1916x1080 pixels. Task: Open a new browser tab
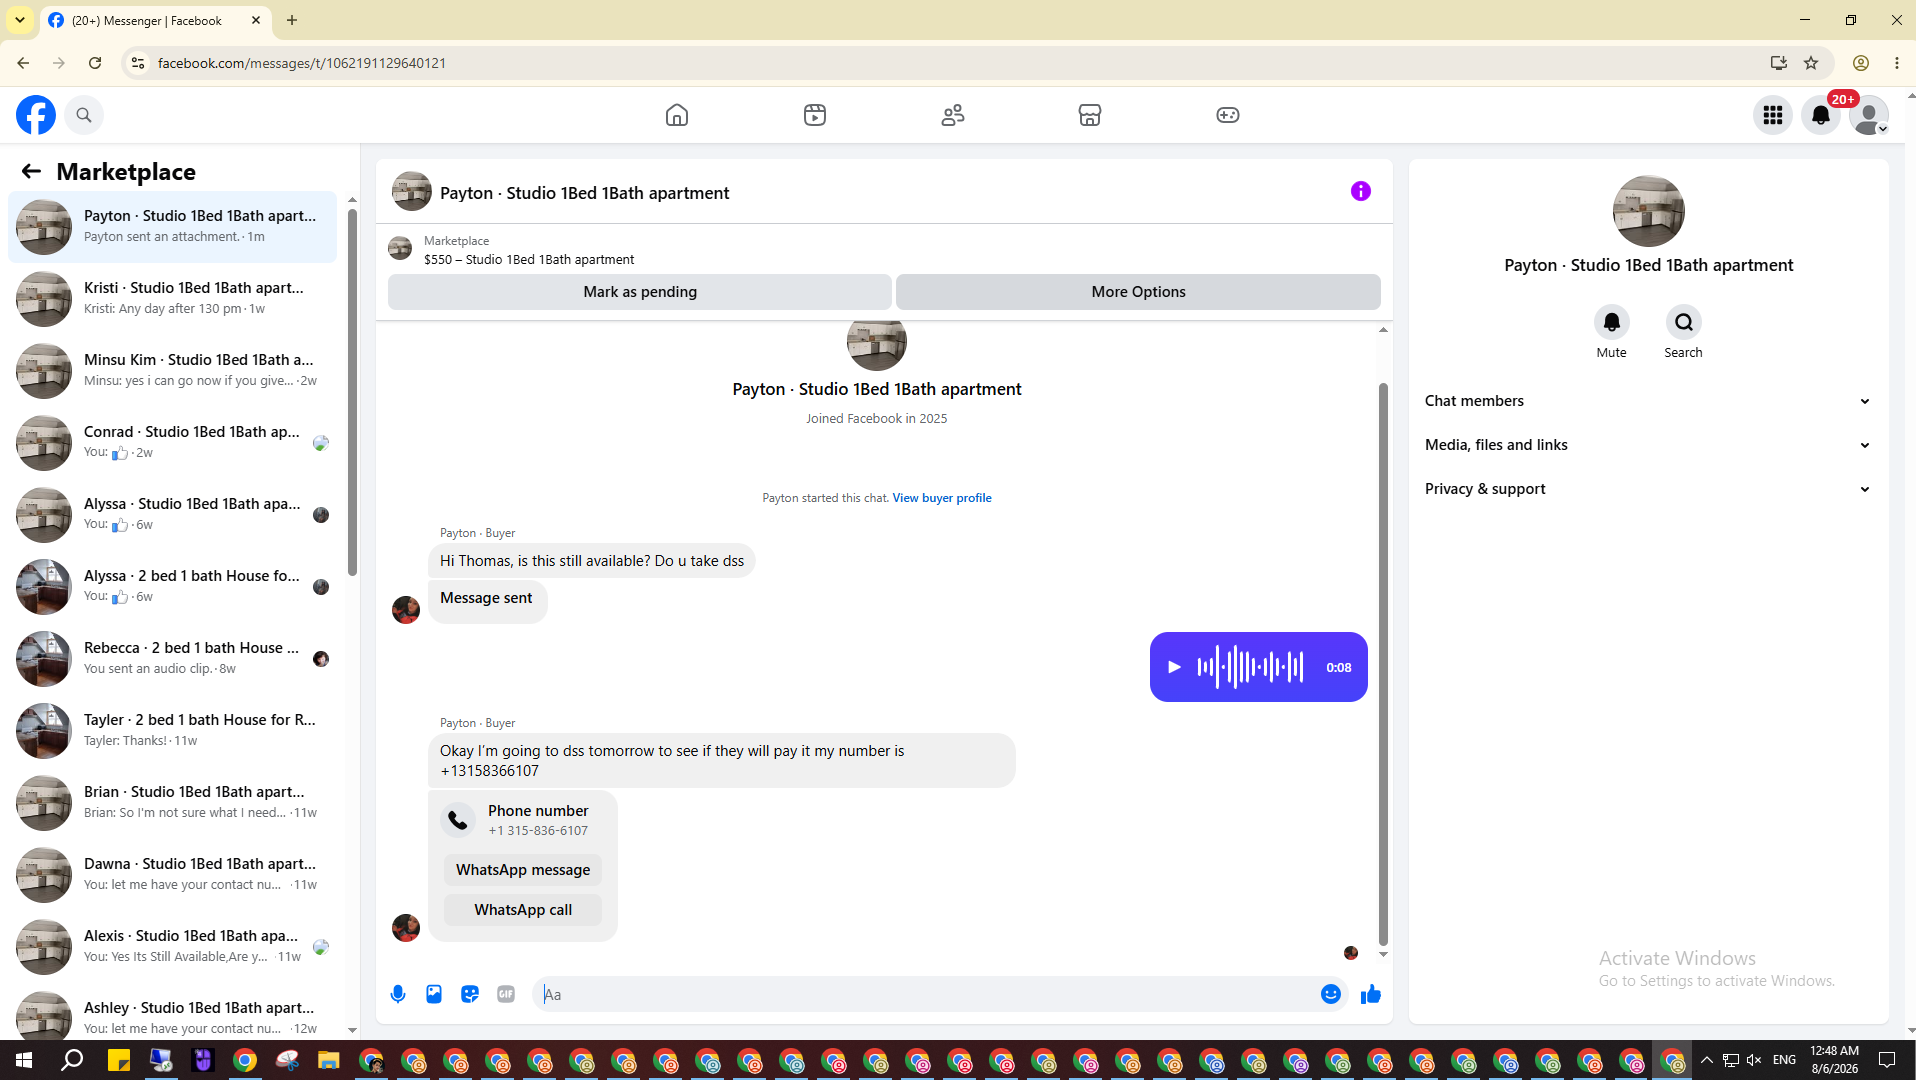(292, 20)
